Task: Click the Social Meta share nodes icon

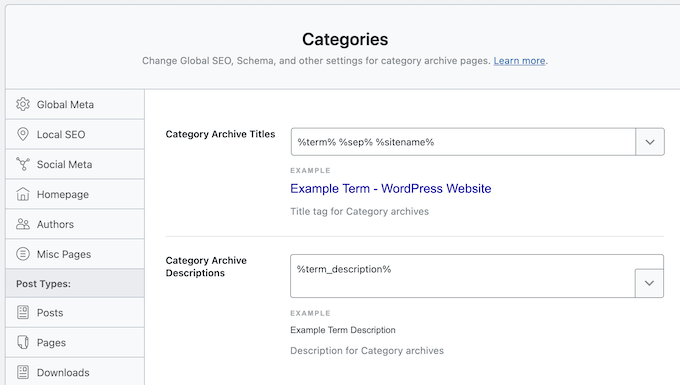Action: click(23, 164)
